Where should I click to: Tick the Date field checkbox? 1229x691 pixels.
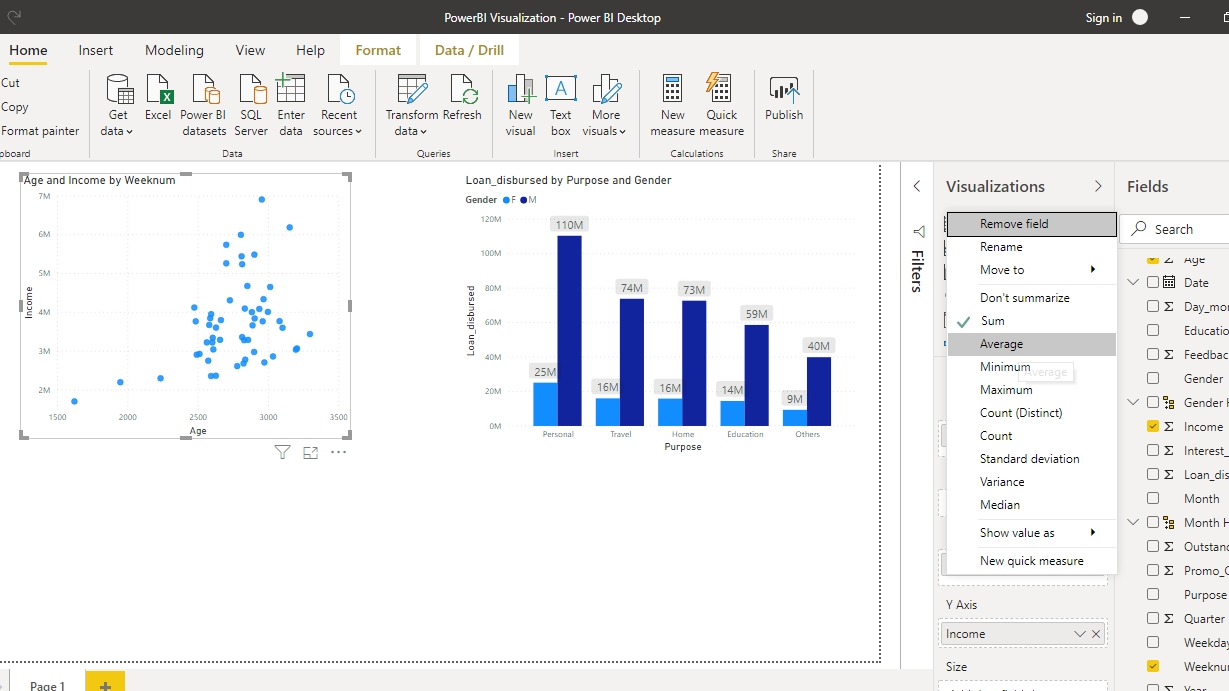(1153, 283)
